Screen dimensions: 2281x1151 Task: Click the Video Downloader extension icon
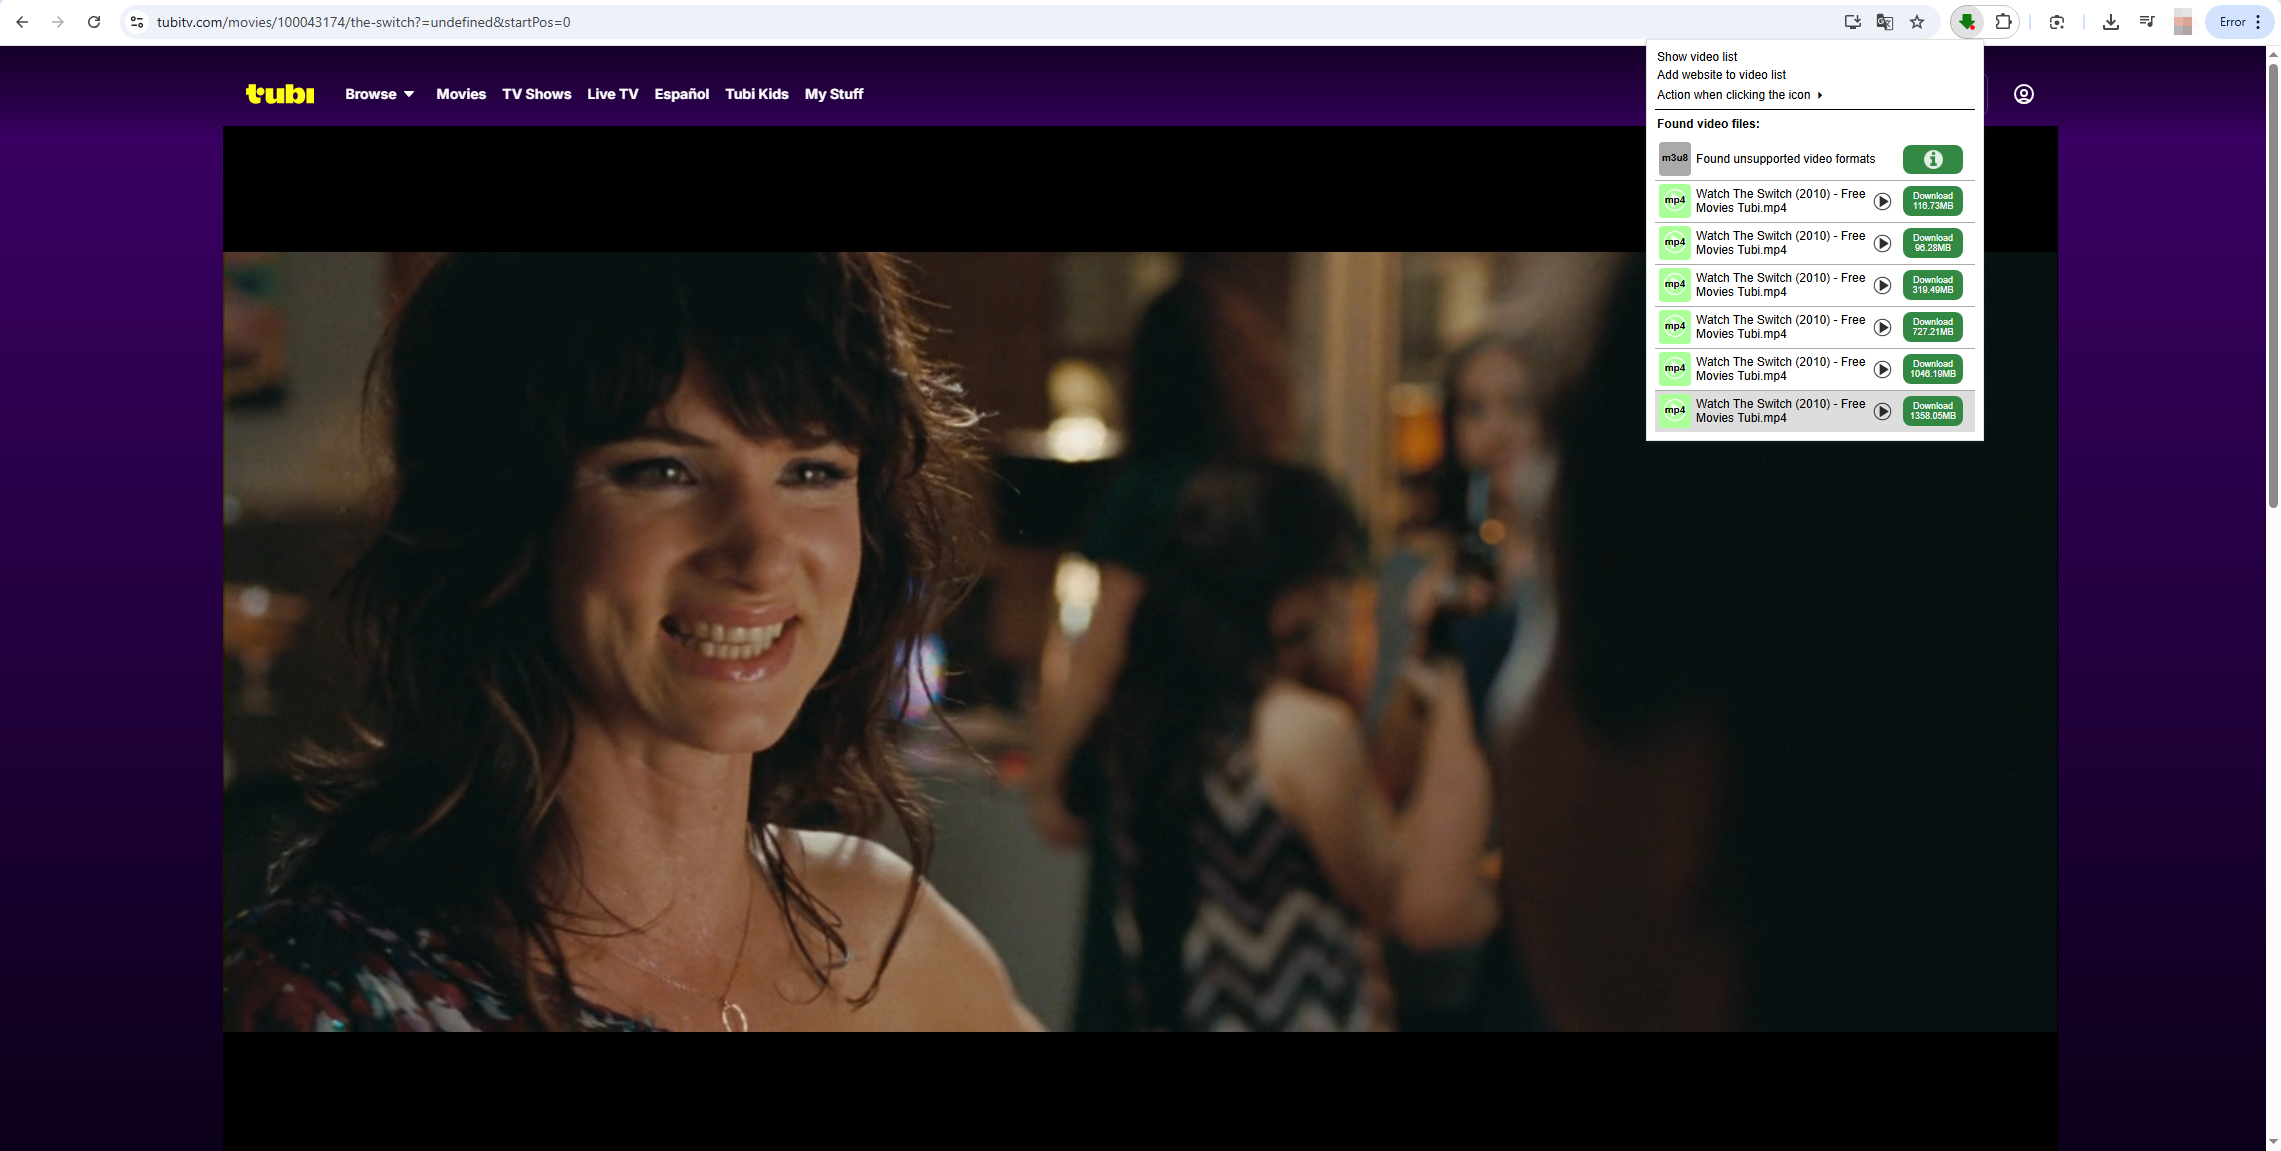[x=1967, y=22]
